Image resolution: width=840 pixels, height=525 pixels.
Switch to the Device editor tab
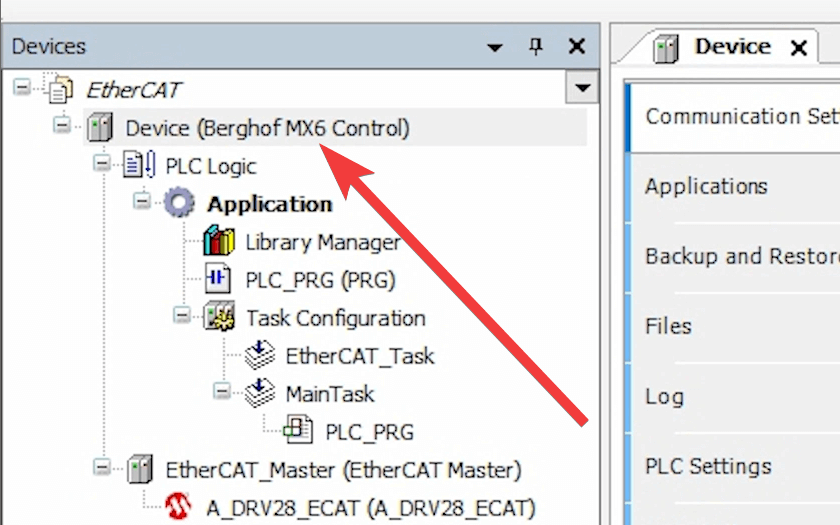pyautogui.click(x=732, y=47)
